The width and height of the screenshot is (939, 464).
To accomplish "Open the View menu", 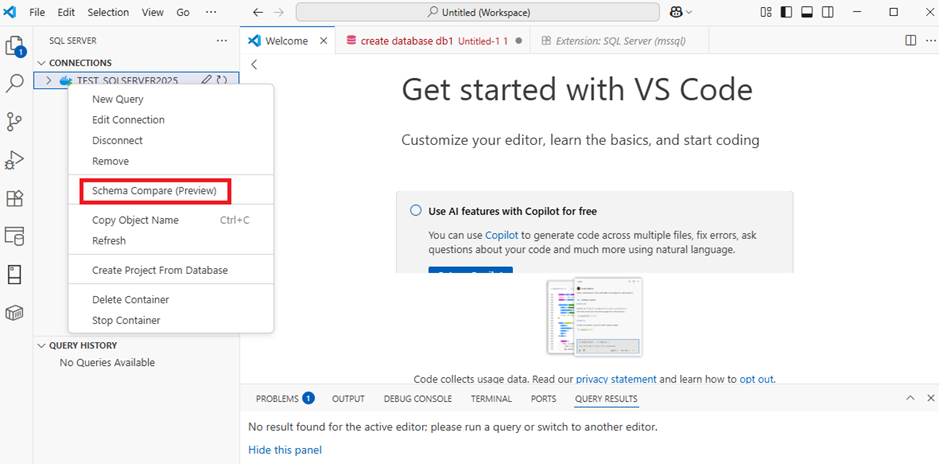I will [x=153, y=12].
